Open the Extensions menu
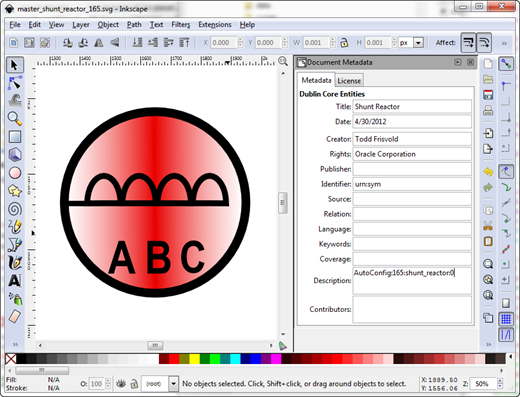This screenshot has width=520, height=397. coord(215,25)
